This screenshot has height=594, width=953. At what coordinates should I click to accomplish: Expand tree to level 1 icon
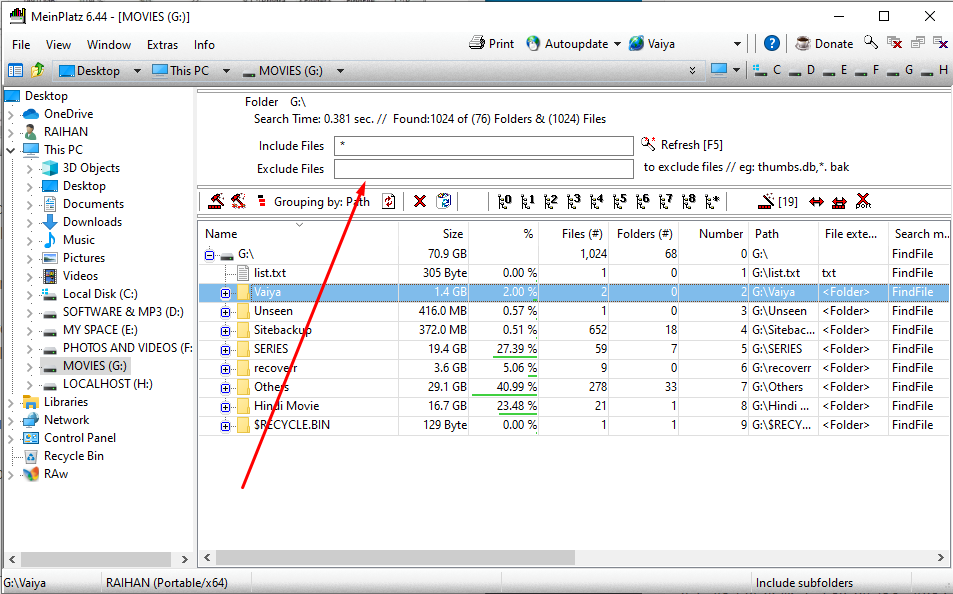[528, 201]
